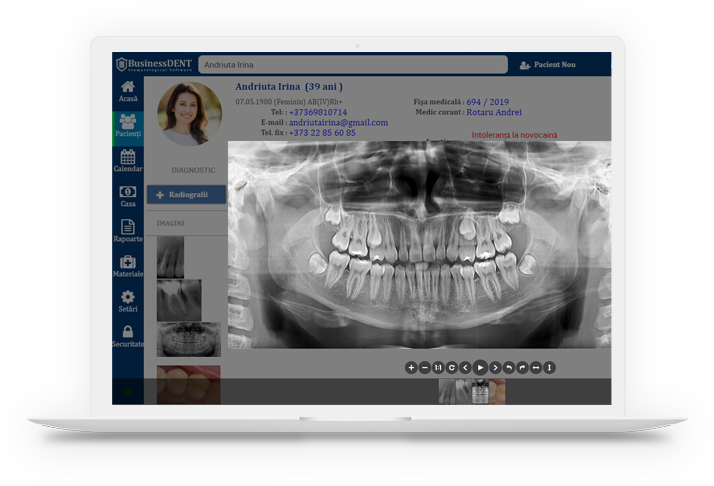
Task: Start the image slideshow playback
Action: 480,368
